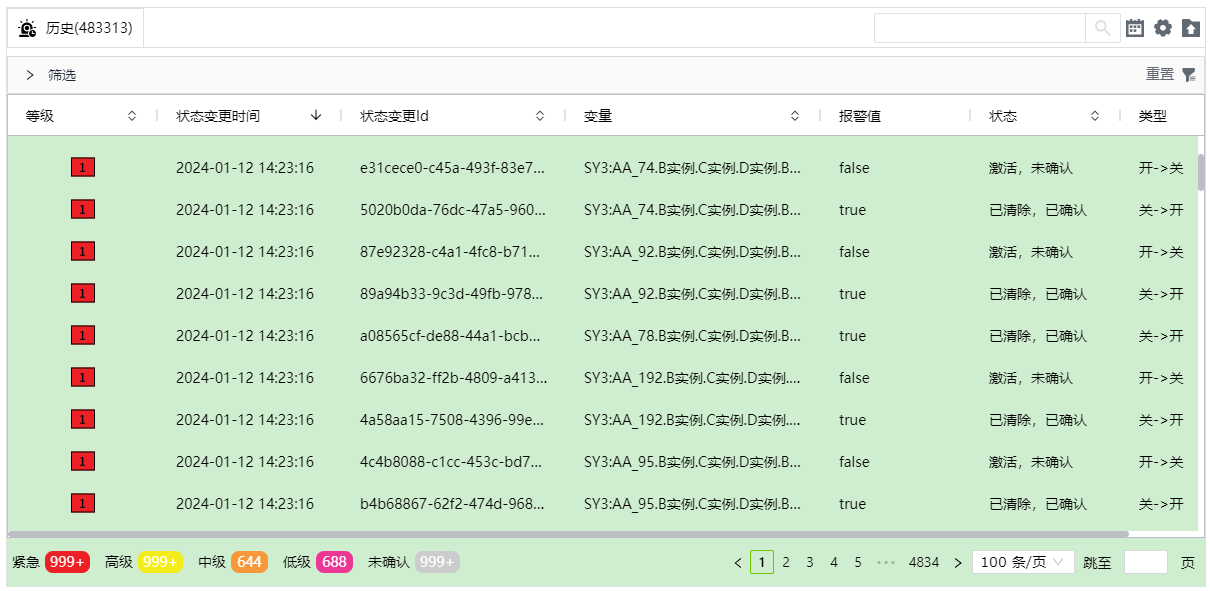1210x591 pixels.
Task: Click the search magnifier icon
Action: tap(1102, 28)
